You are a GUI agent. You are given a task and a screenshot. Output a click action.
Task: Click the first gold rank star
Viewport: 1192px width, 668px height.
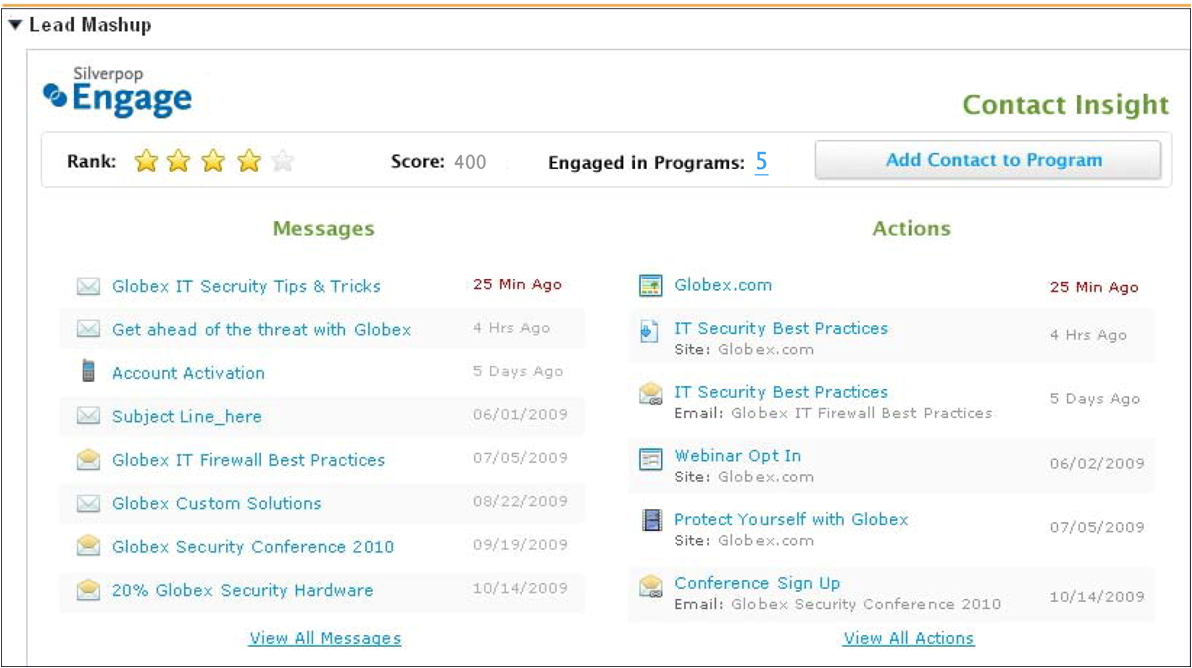pos(146,161)
